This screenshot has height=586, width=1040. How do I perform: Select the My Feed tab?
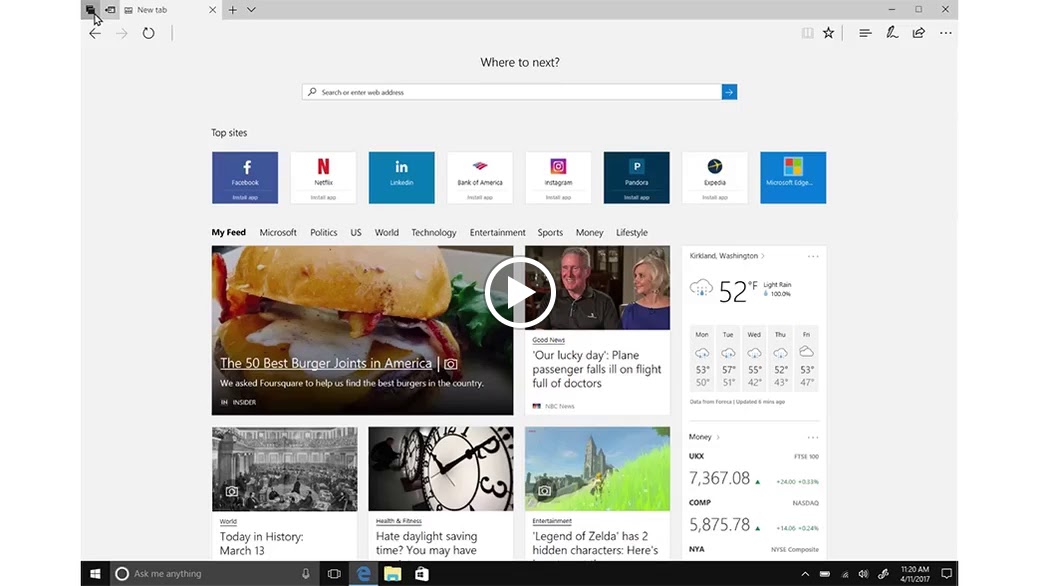point(228,233)
